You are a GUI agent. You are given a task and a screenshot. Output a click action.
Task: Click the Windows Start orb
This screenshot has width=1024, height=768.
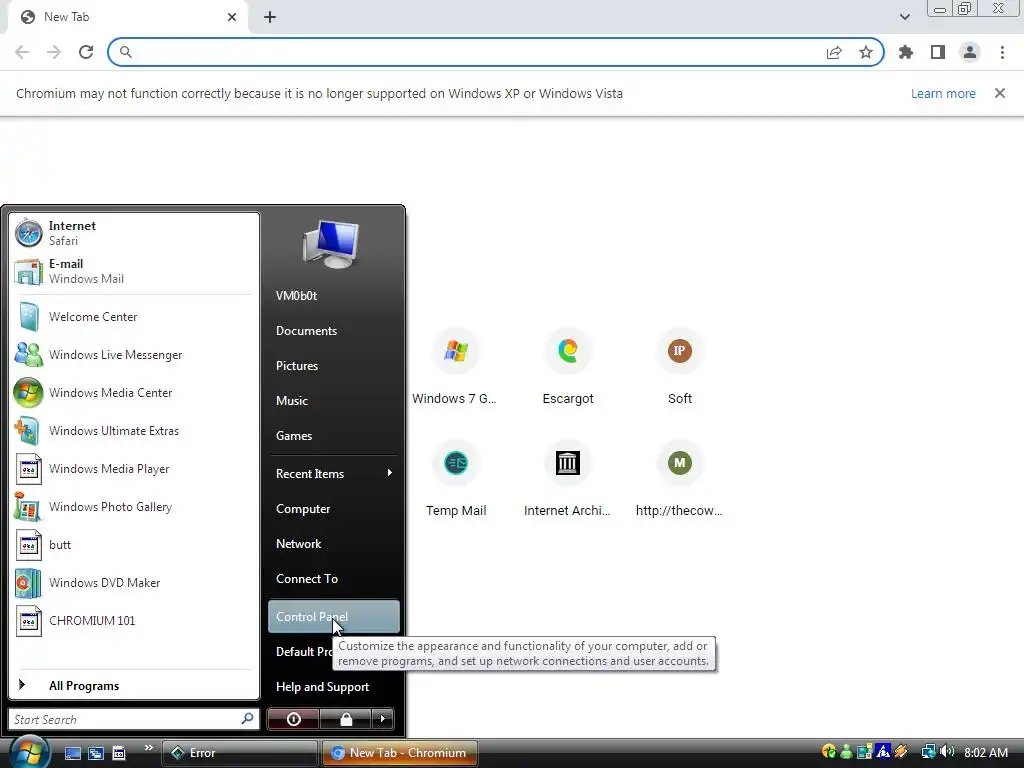pos(29,752)
